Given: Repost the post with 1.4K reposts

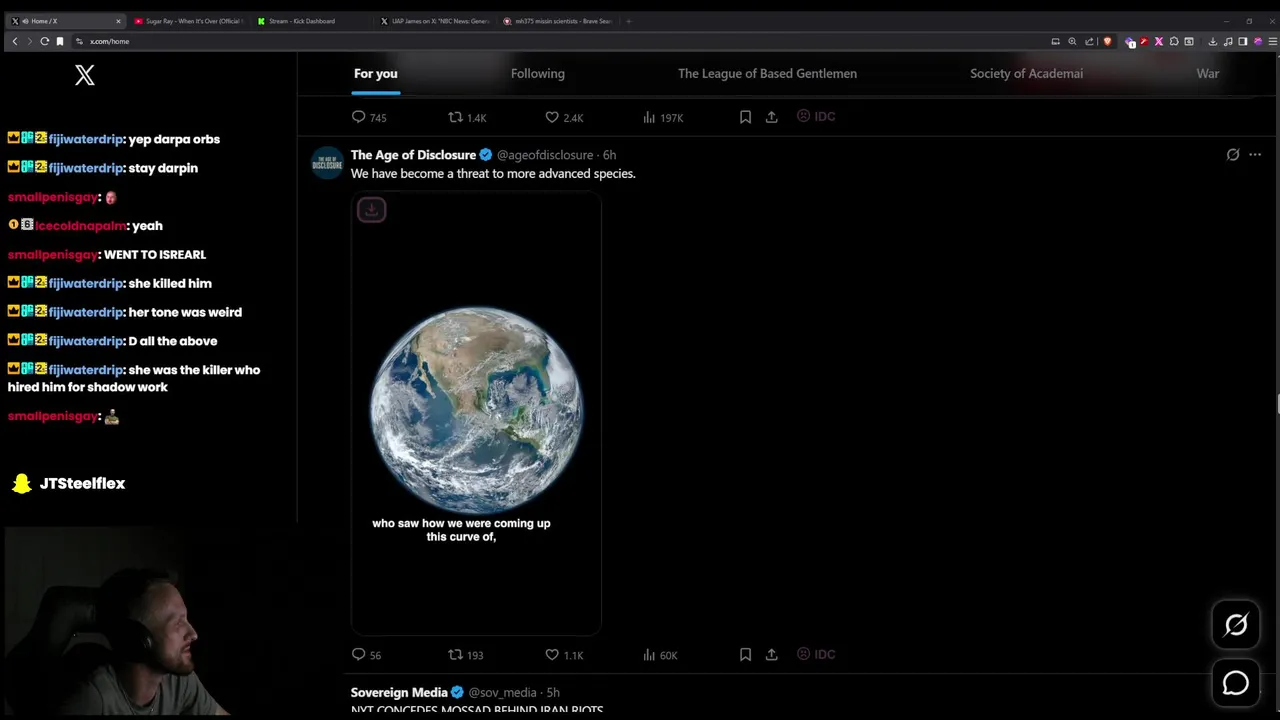Looking at the screenshot, I should (467, 117).
